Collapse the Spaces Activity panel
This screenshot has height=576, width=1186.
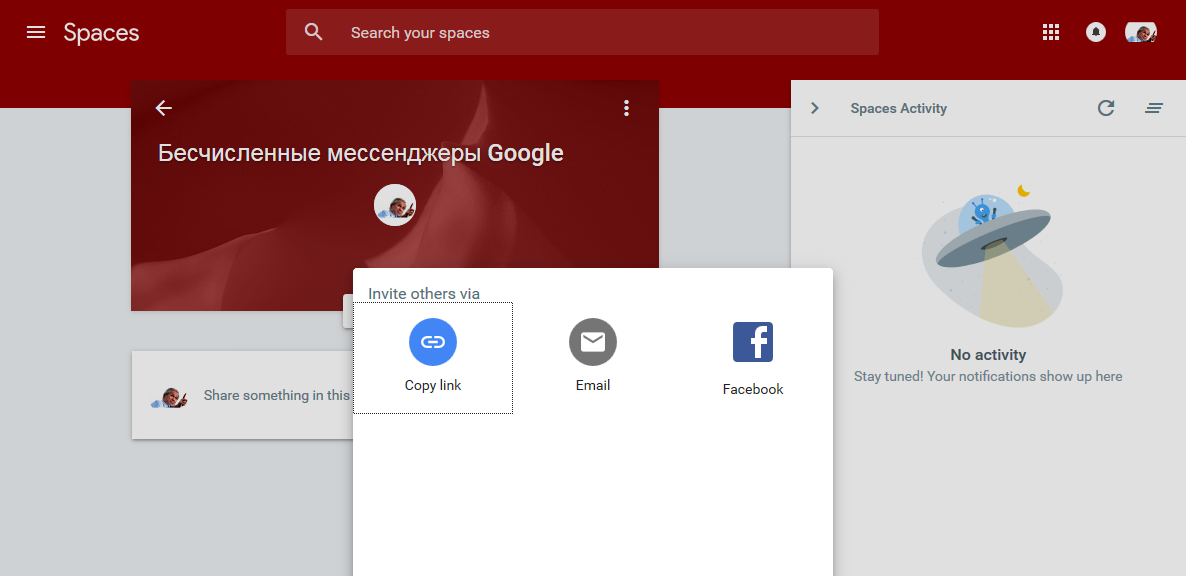click(814, 108)
